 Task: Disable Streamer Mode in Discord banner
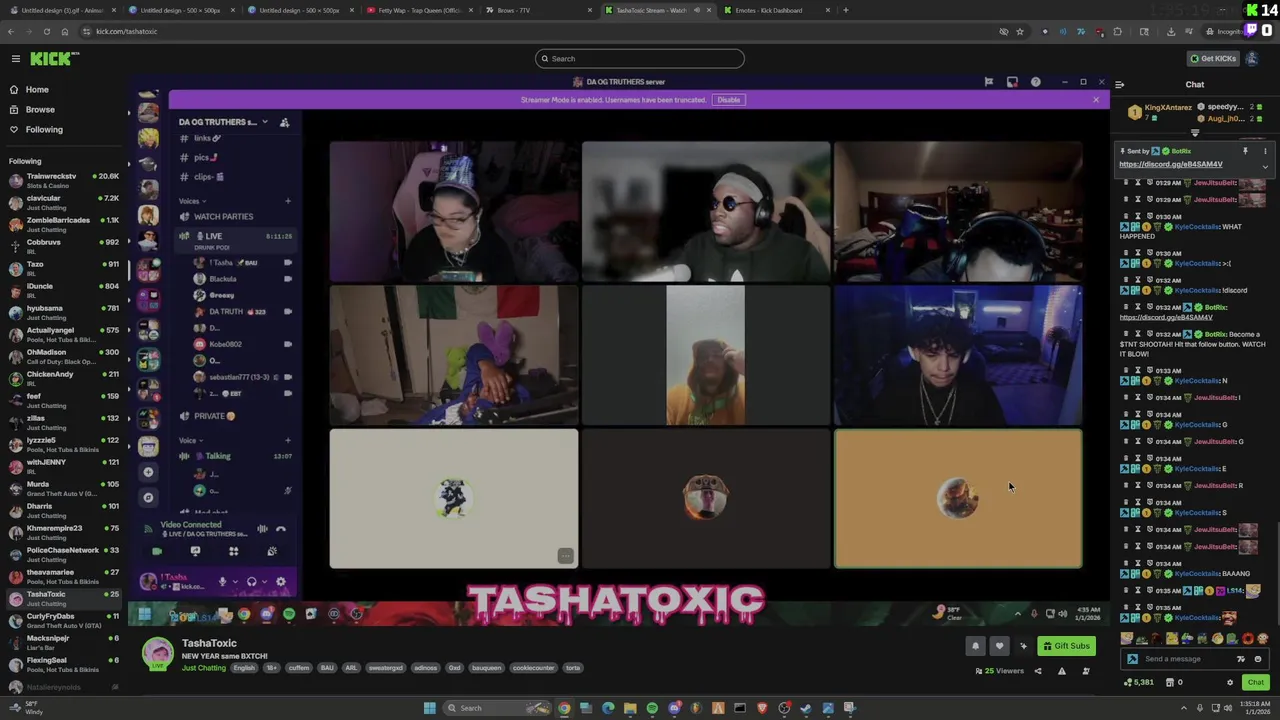tap(728, 100)
